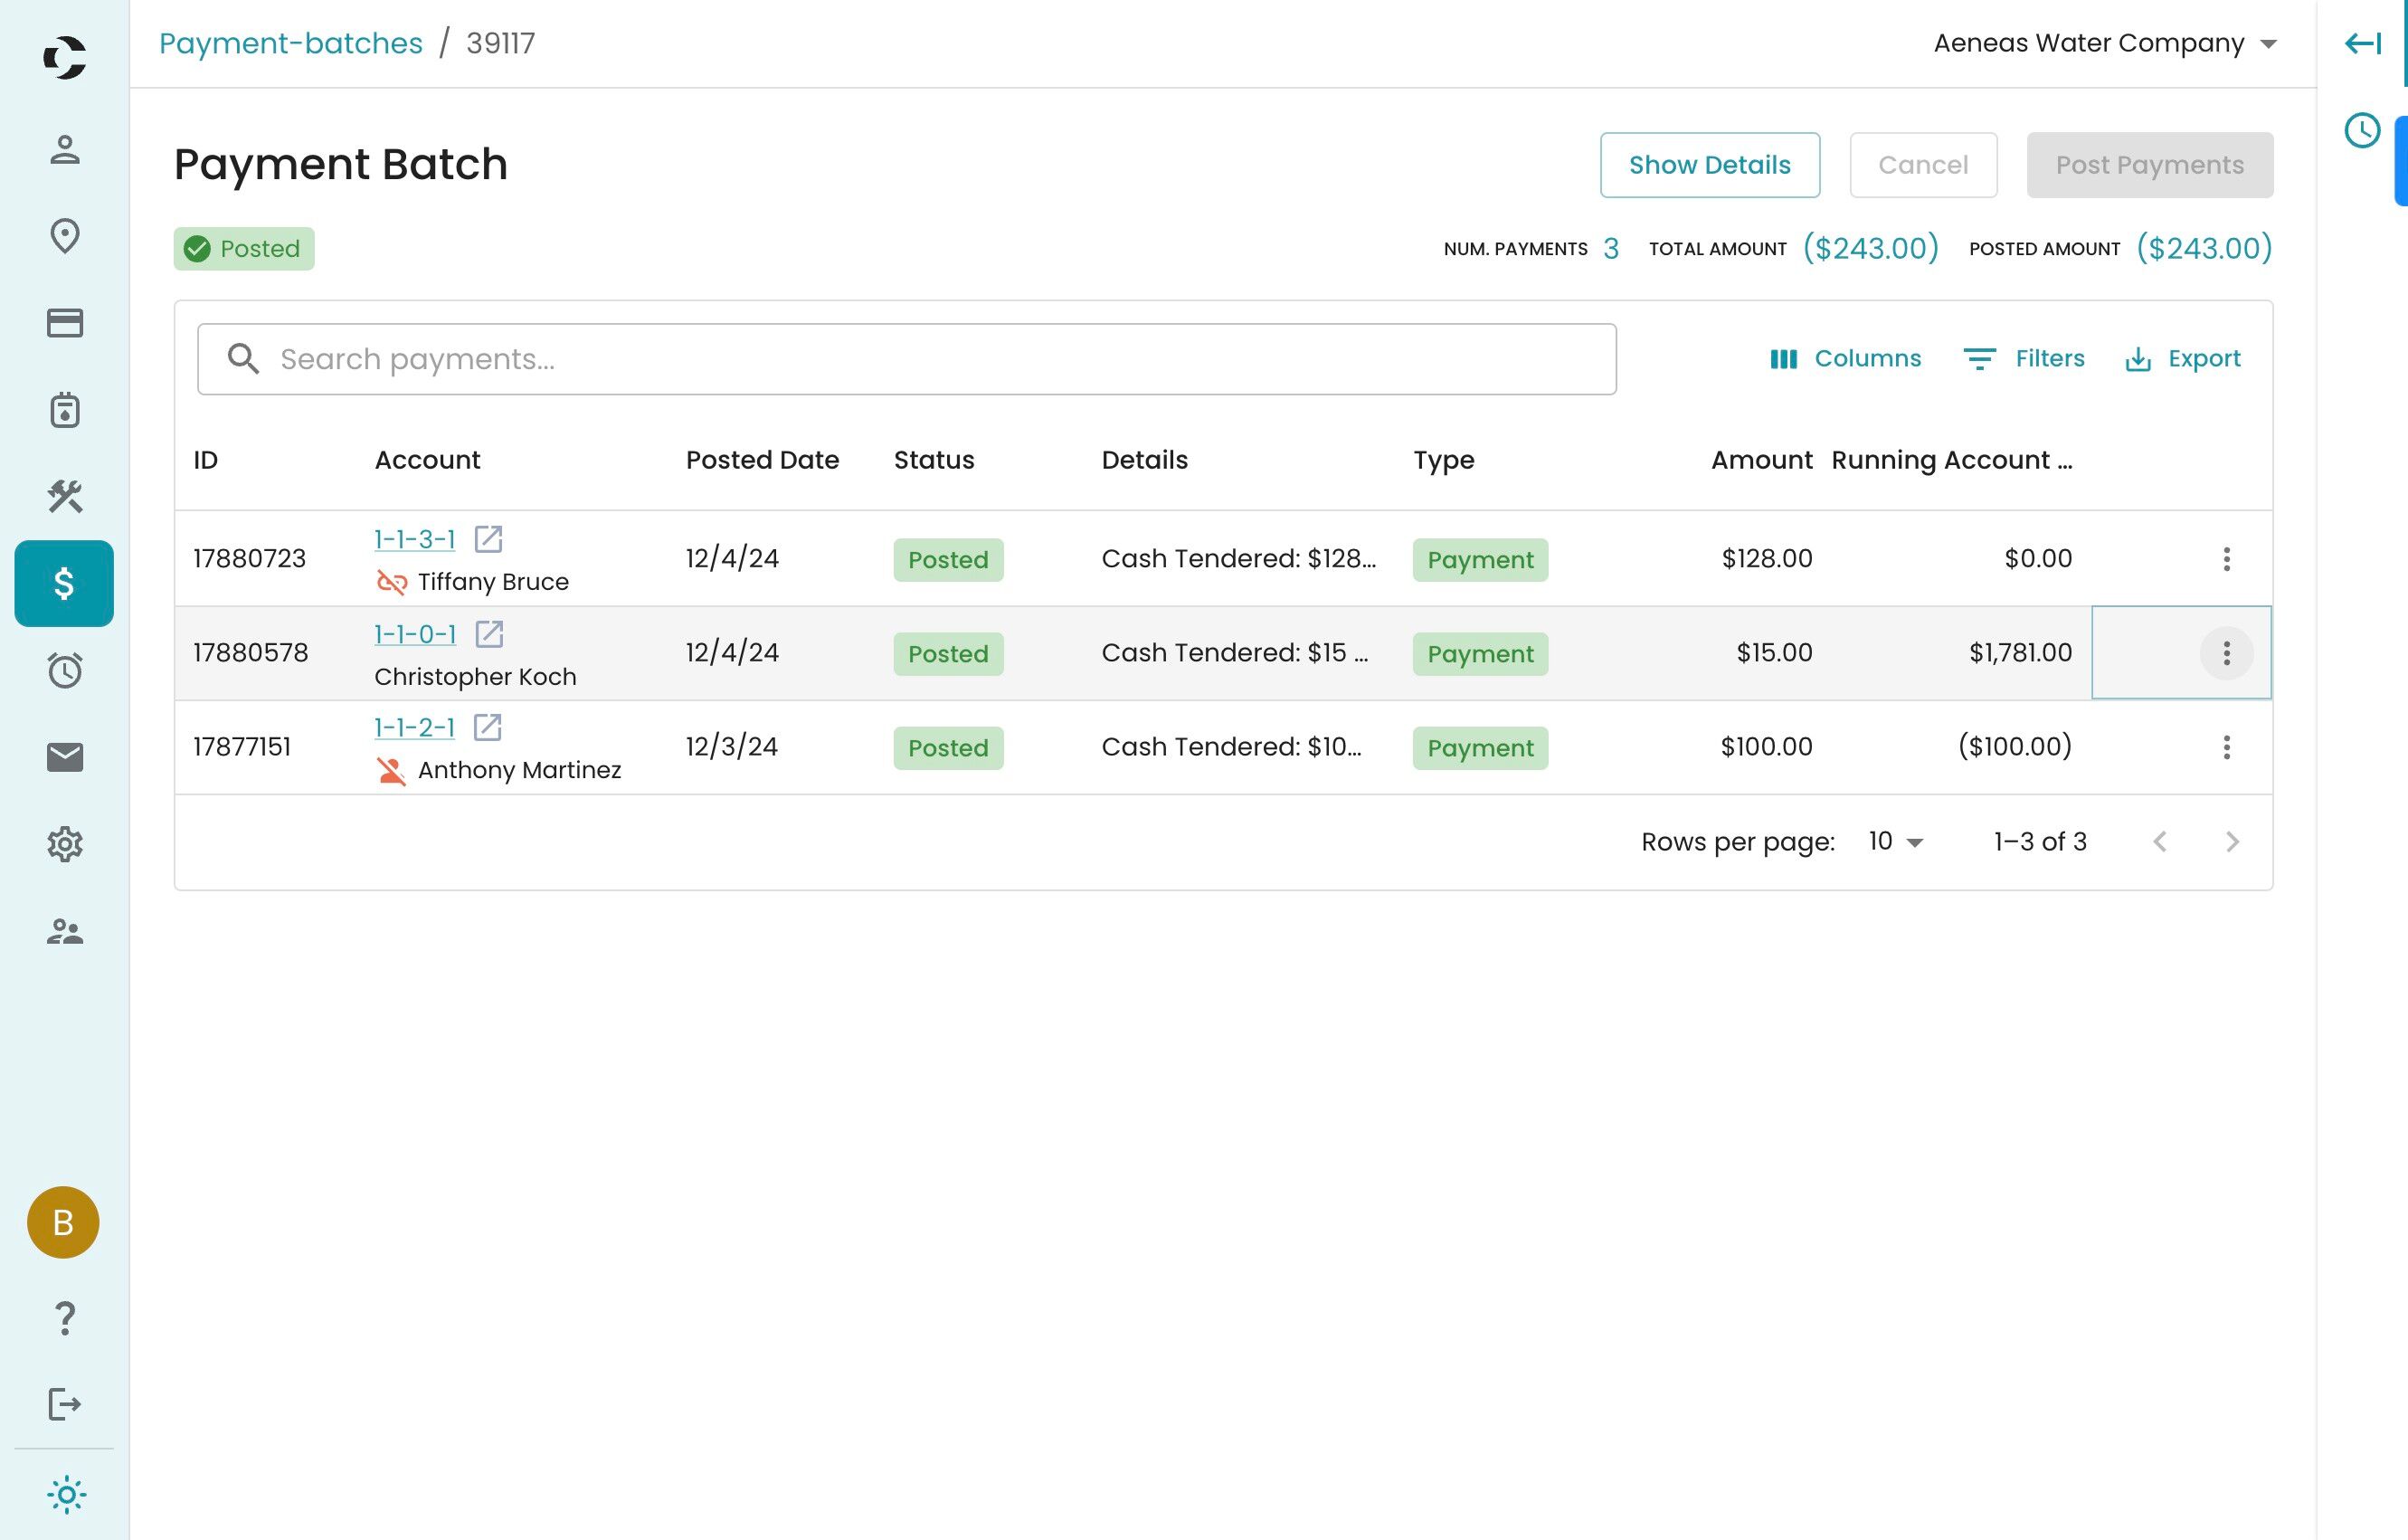Open account link 1-1-2-1
This screenshot has height=1540, width=2408.
[414, 728]
